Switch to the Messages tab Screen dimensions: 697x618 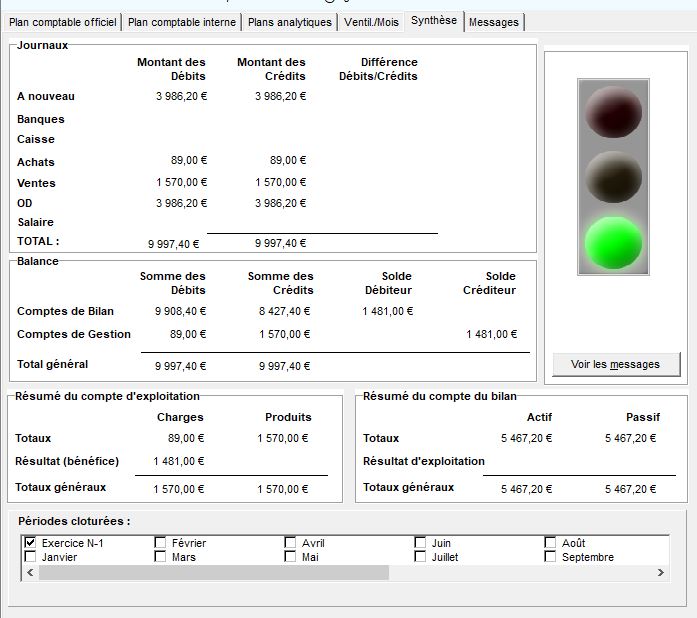pos(494,22)
